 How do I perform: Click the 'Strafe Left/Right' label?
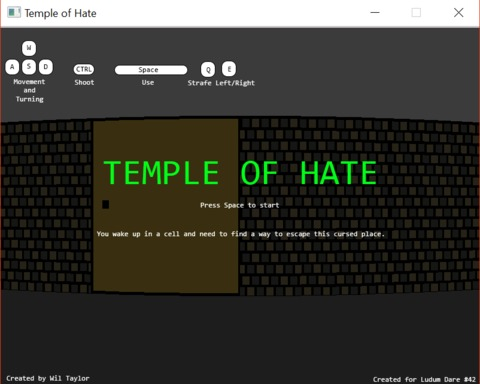point(221,83)
